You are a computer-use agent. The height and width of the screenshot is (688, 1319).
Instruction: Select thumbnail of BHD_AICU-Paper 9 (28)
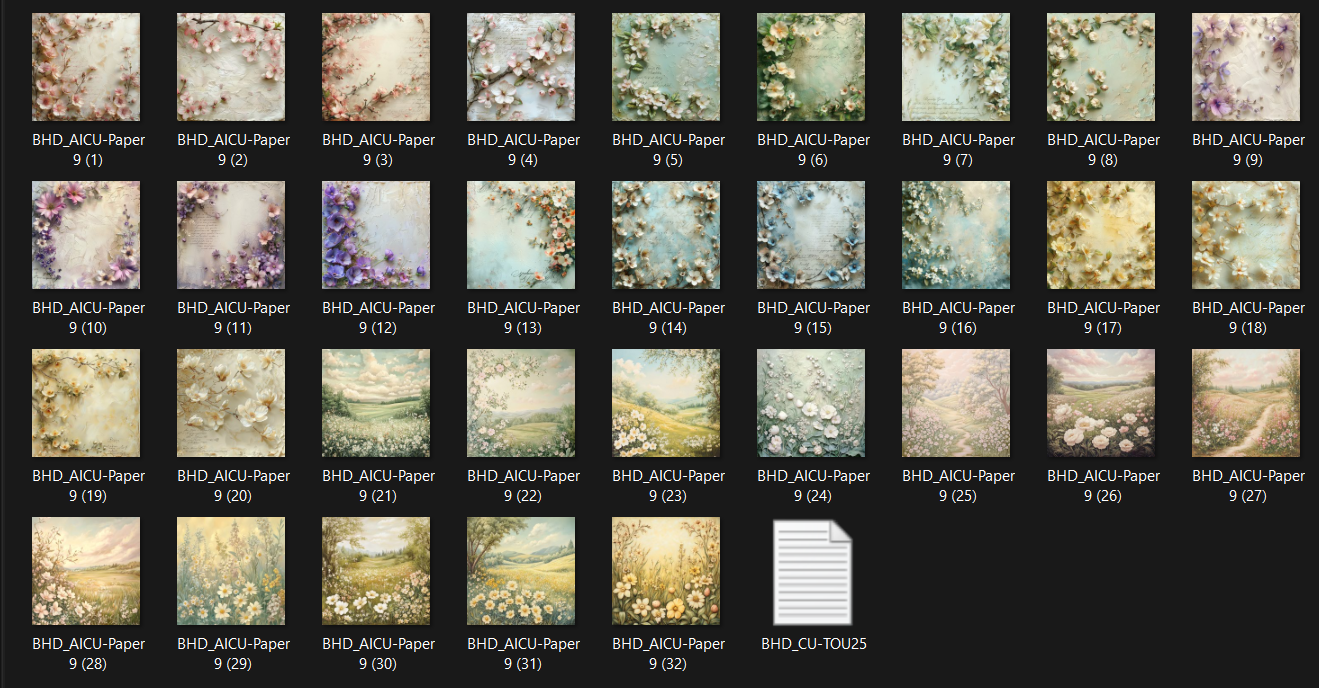86,571
